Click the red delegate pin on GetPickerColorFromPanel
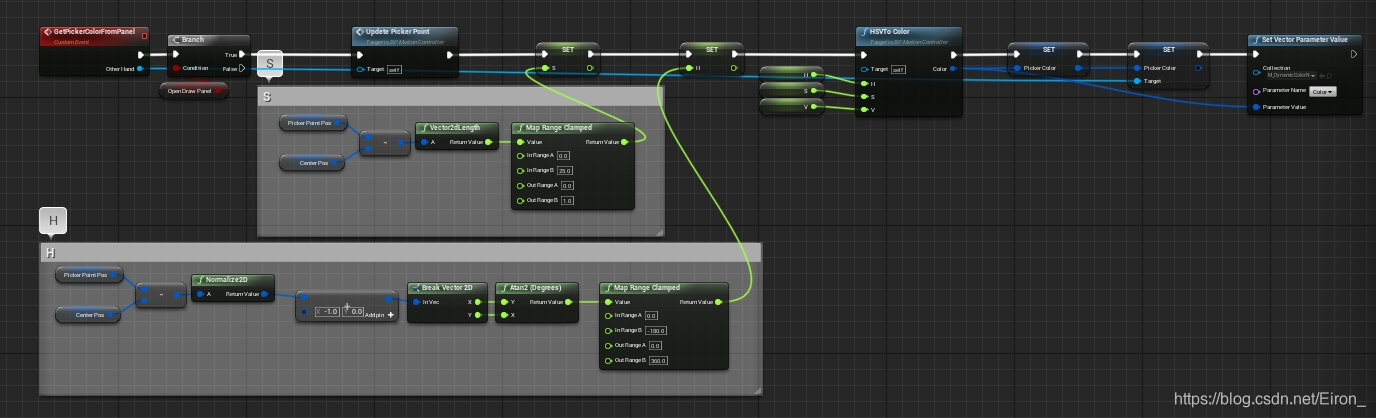The width and height of the screenshot is (1376, 418). point(145,35)
